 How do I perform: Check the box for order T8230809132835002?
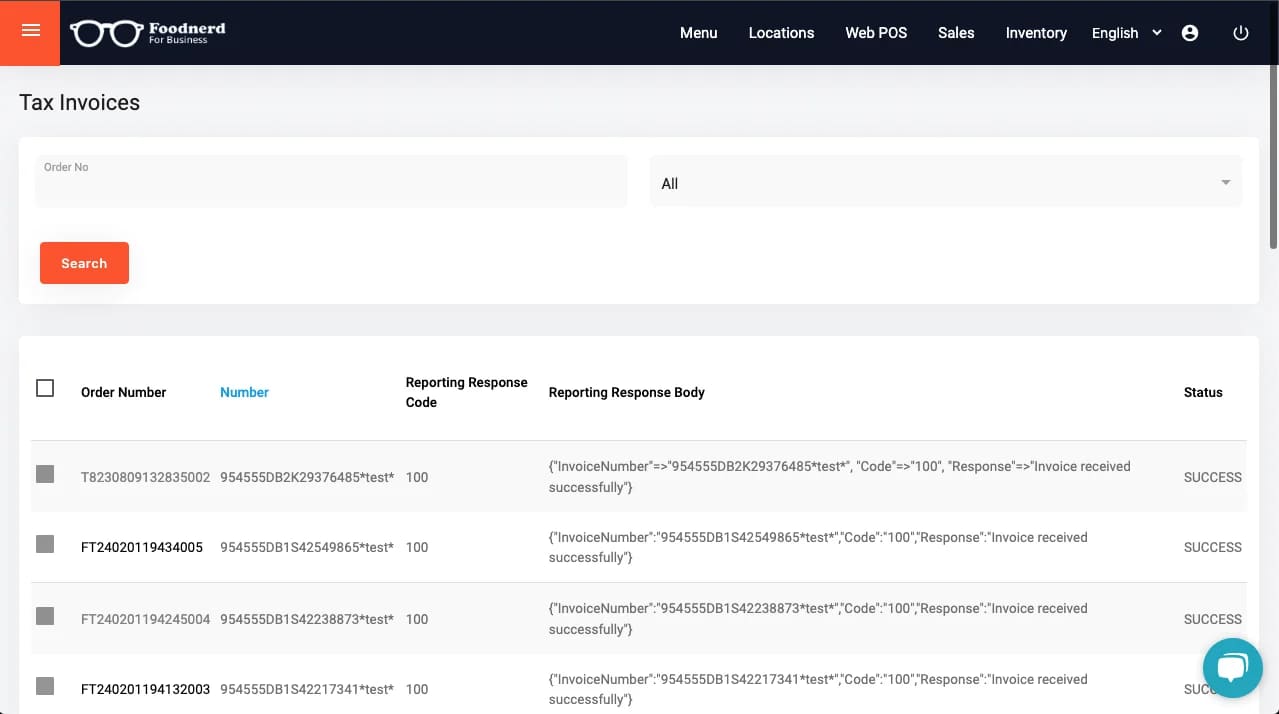tap(45, 474)
